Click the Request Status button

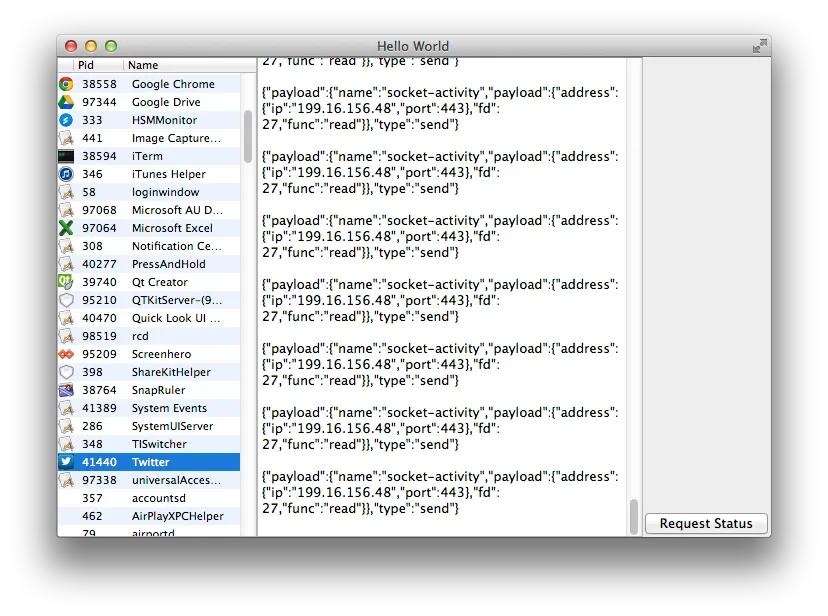tap(706, 523)
